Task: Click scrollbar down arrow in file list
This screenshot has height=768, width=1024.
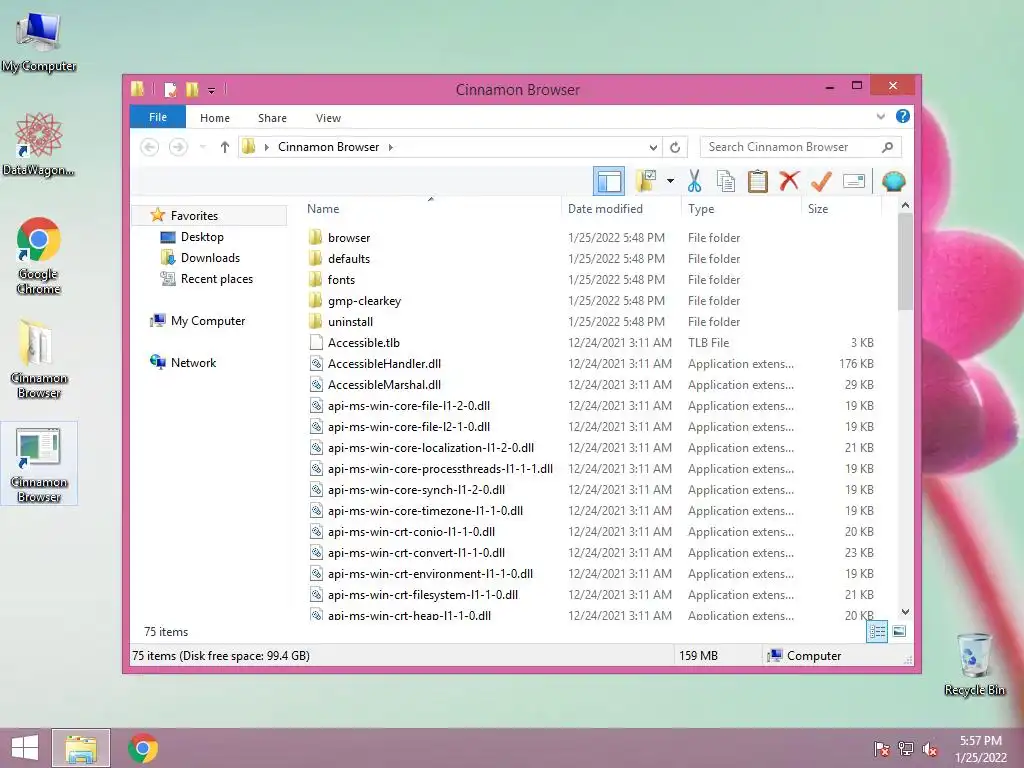Action: (905, 612)
